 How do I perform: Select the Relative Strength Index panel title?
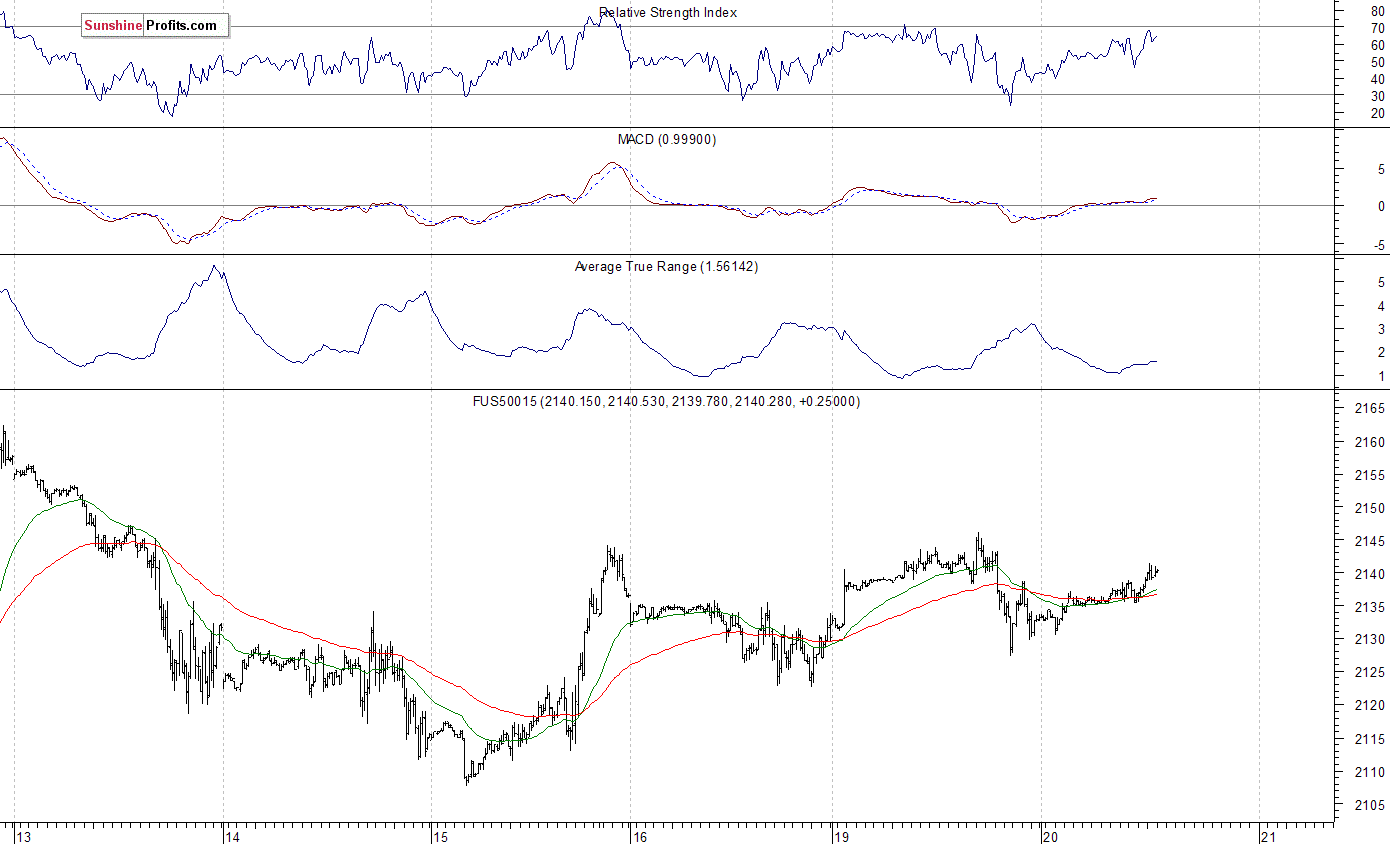point(668,13)
